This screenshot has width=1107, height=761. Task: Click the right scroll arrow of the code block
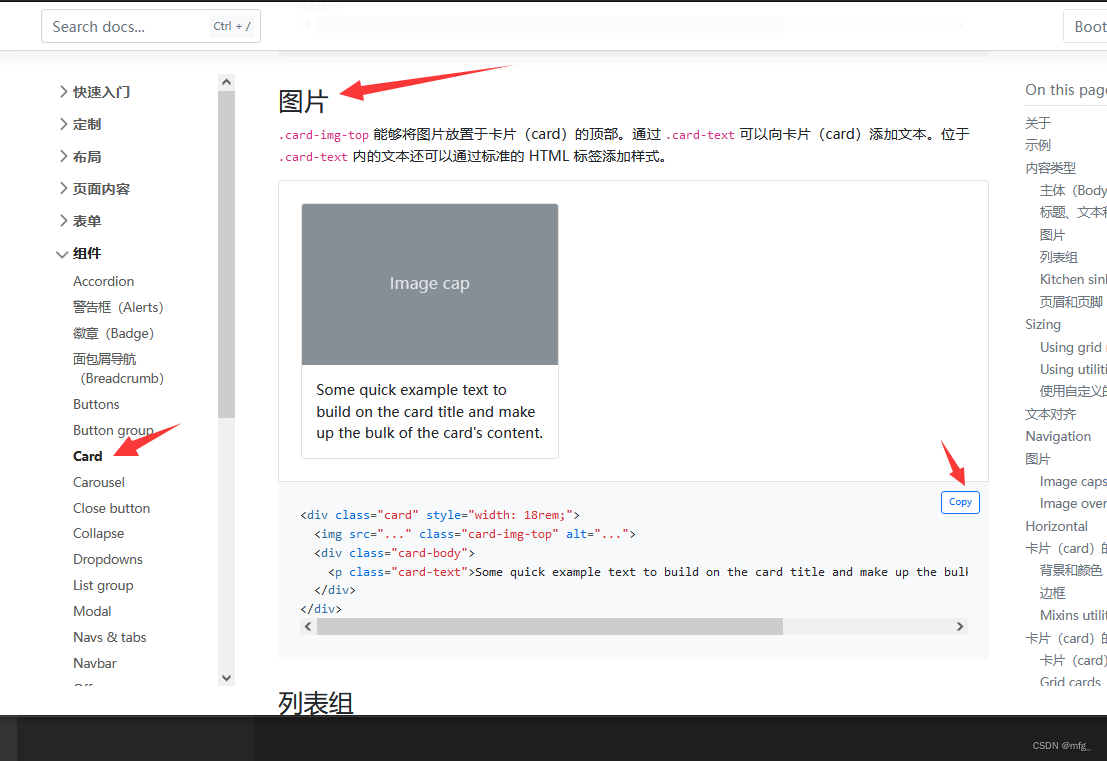tap(960, 625)
